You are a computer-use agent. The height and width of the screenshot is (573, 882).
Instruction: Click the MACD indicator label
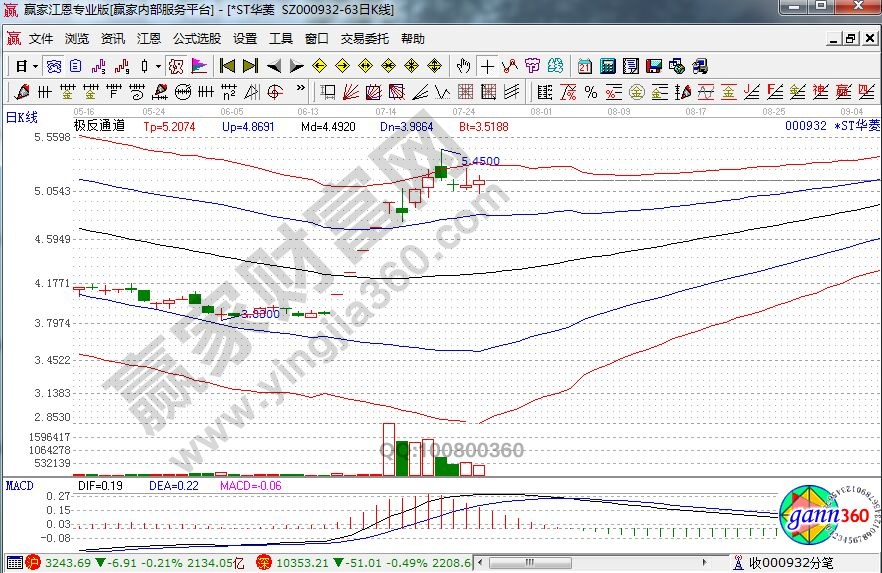coord(19,486)
